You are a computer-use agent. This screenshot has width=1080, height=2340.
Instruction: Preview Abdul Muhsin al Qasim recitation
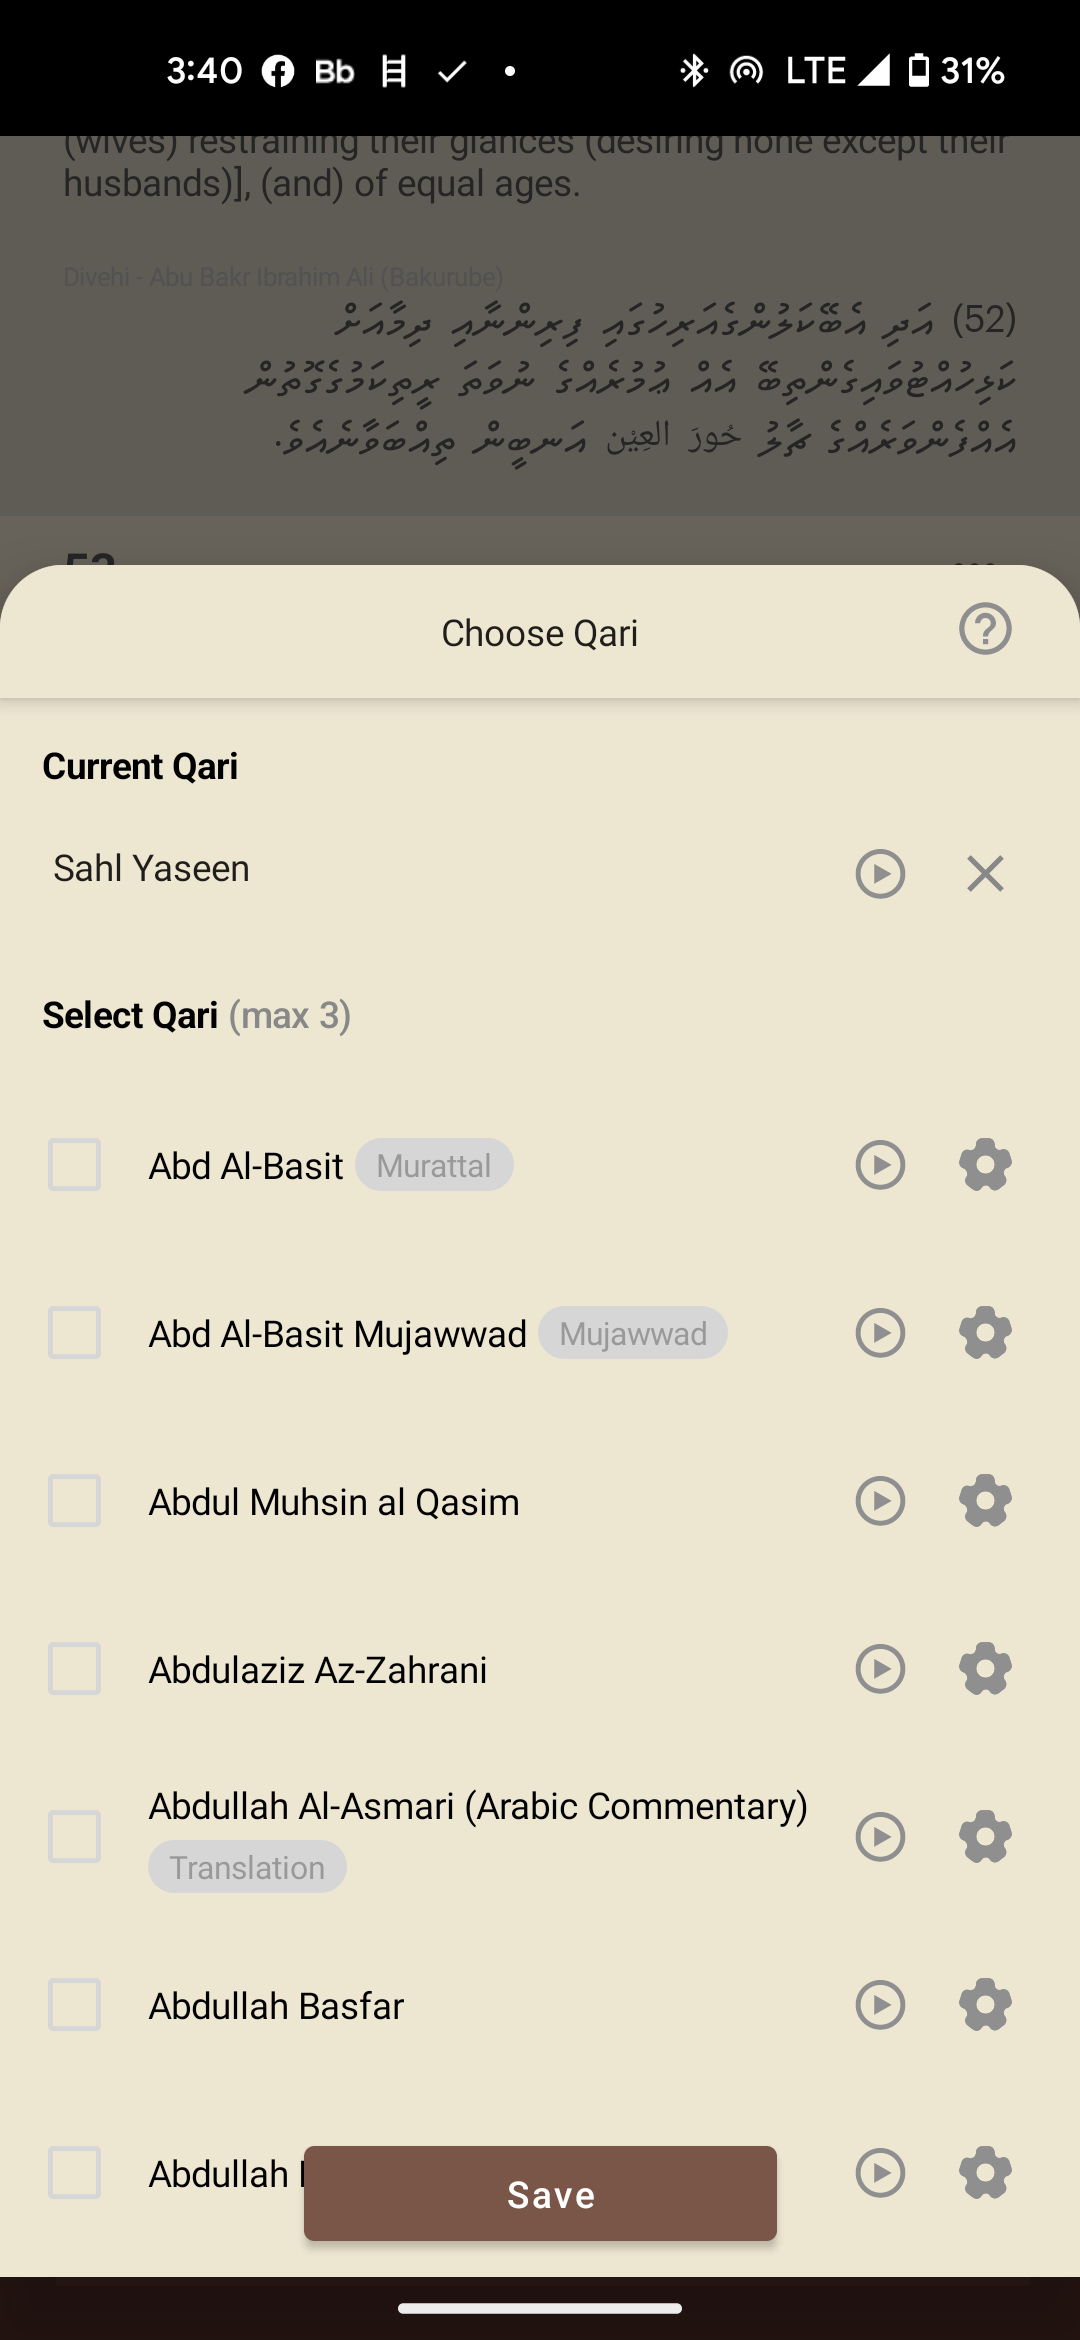click(x=880, y=1501)
